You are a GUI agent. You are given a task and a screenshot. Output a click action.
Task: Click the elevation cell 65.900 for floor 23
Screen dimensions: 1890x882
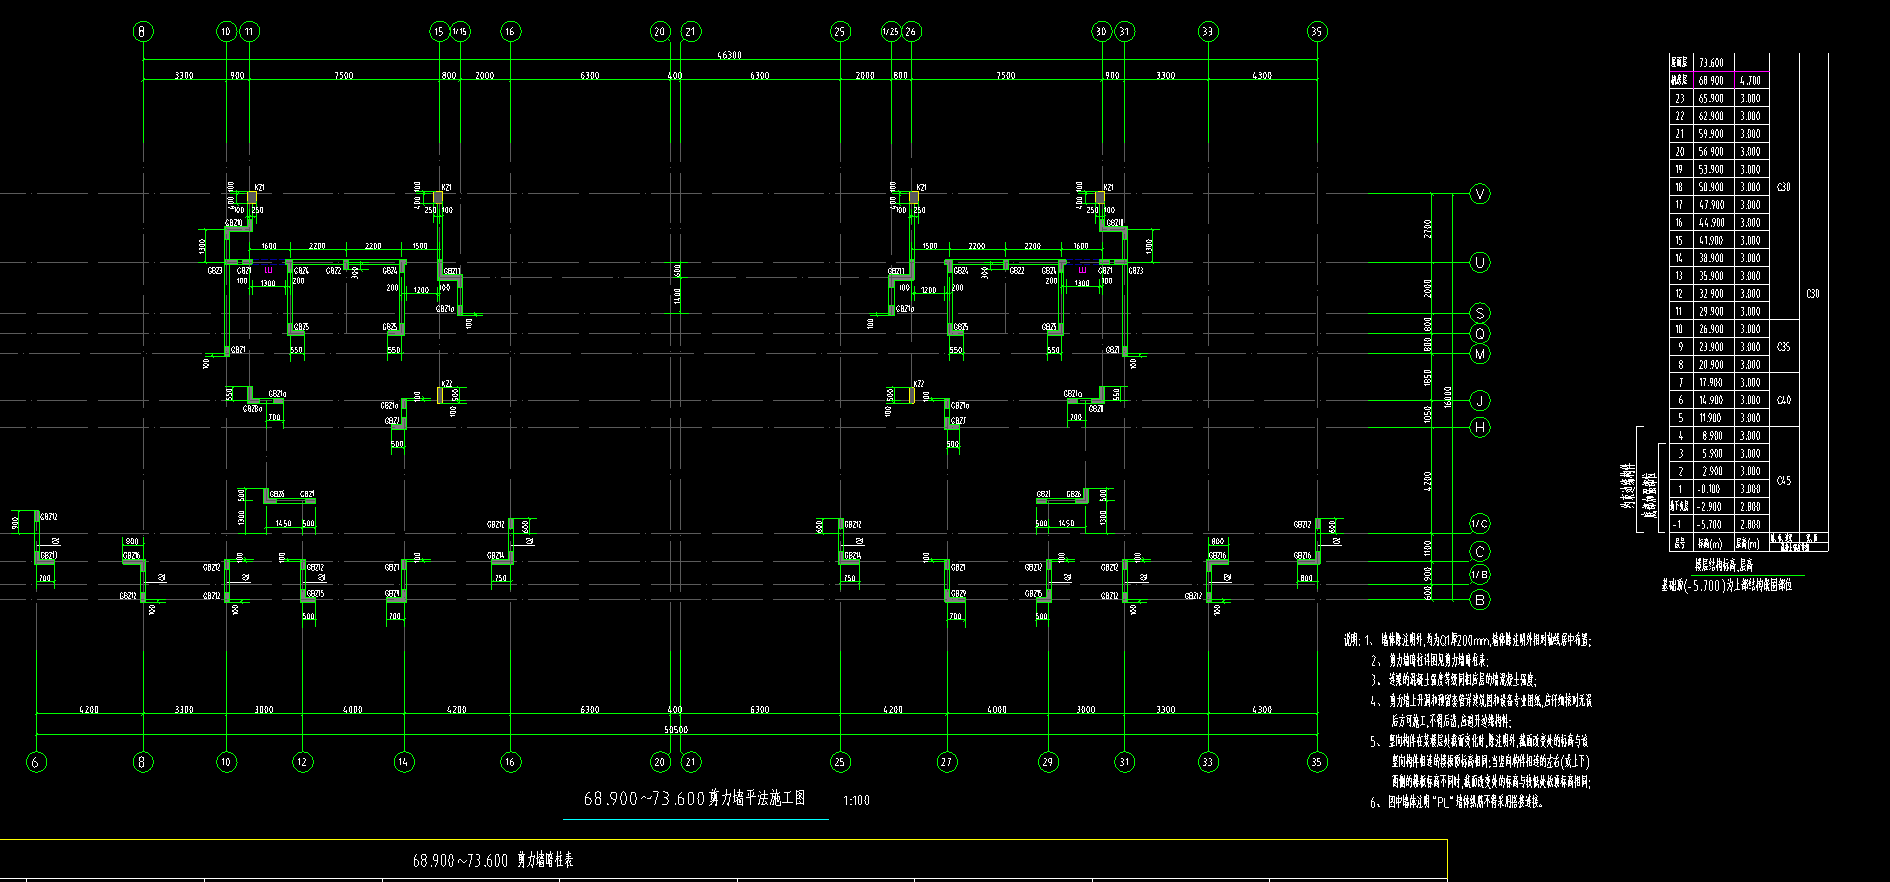pyautogui.click(x=1711, y=98)
